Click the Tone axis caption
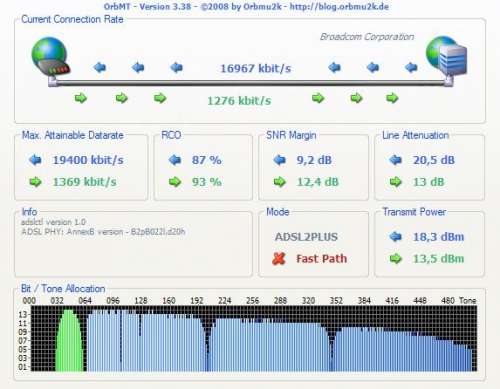 pos(467,301)
